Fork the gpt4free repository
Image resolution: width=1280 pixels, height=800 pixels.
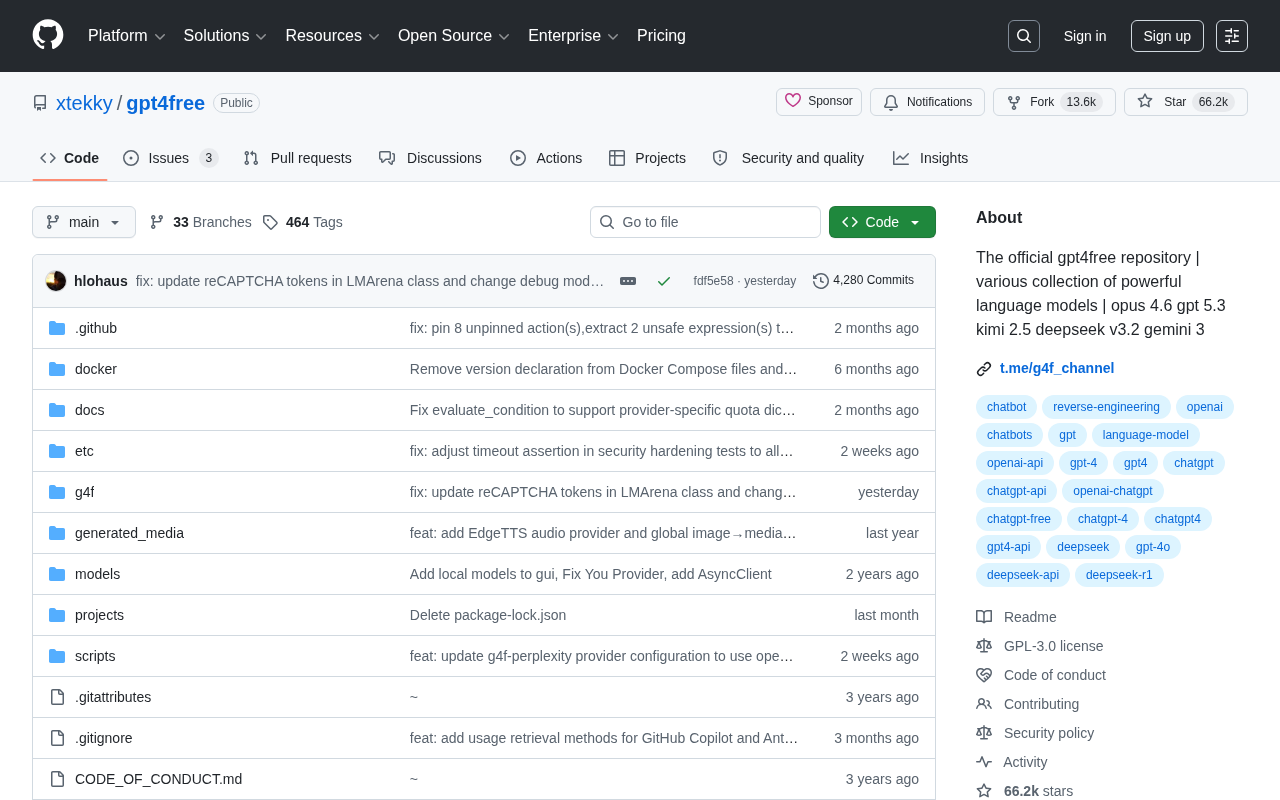1054,102
